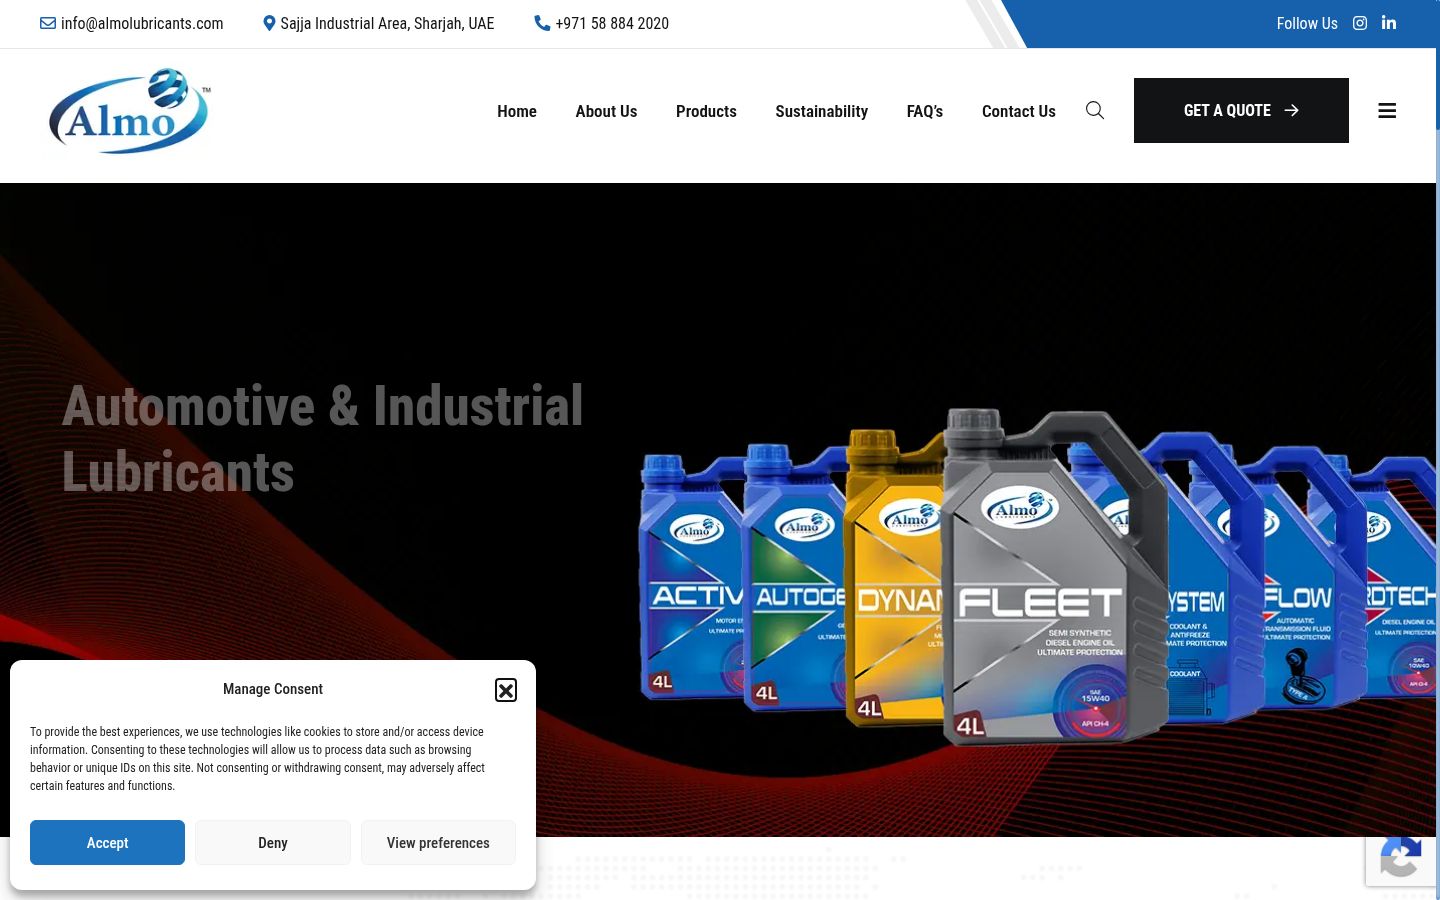
Task: Close the Manage Consent dialog
Action: pyautogui.click(x=506, y=690)
